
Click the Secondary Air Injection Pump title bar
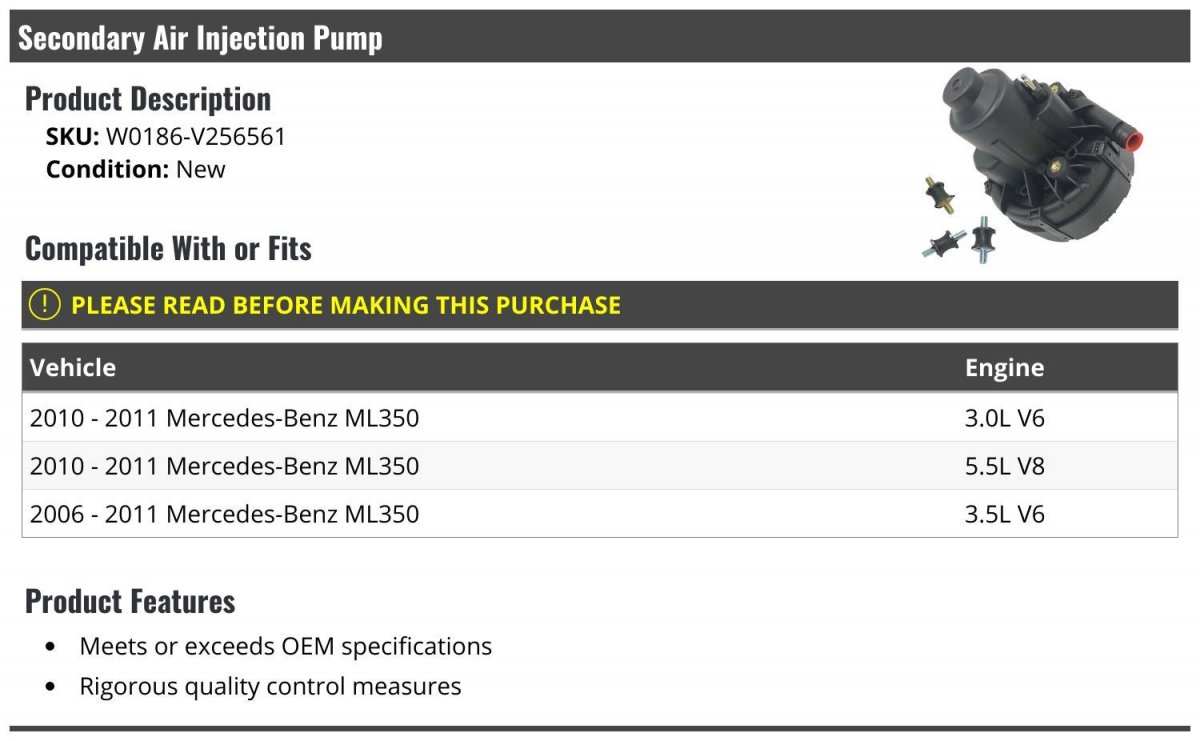click(x=600, y=37)
